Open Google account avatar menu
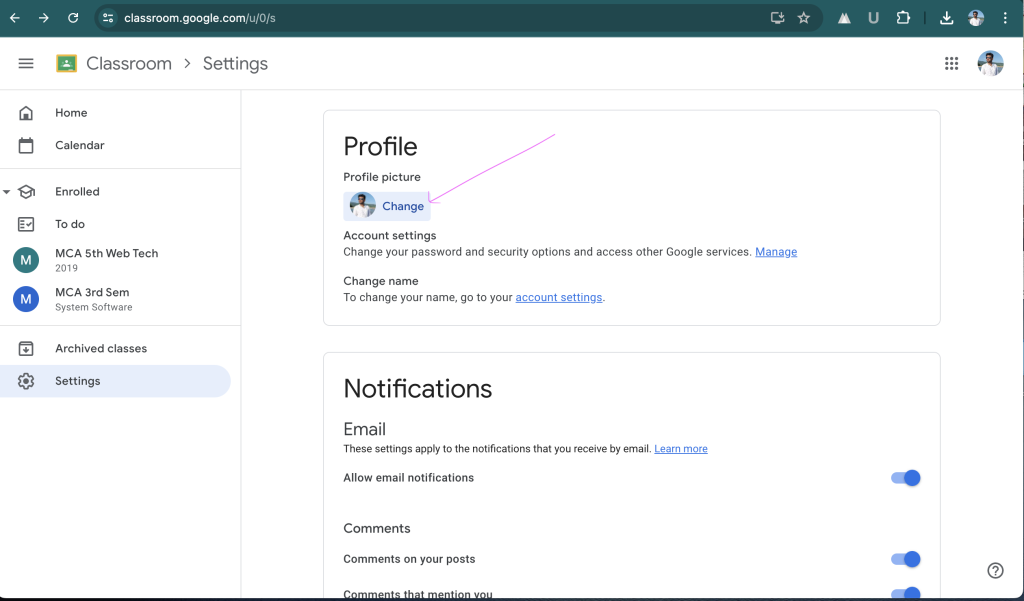This screenshot has height=601, width=1024. pyautogui.click(x=990, y=63)
